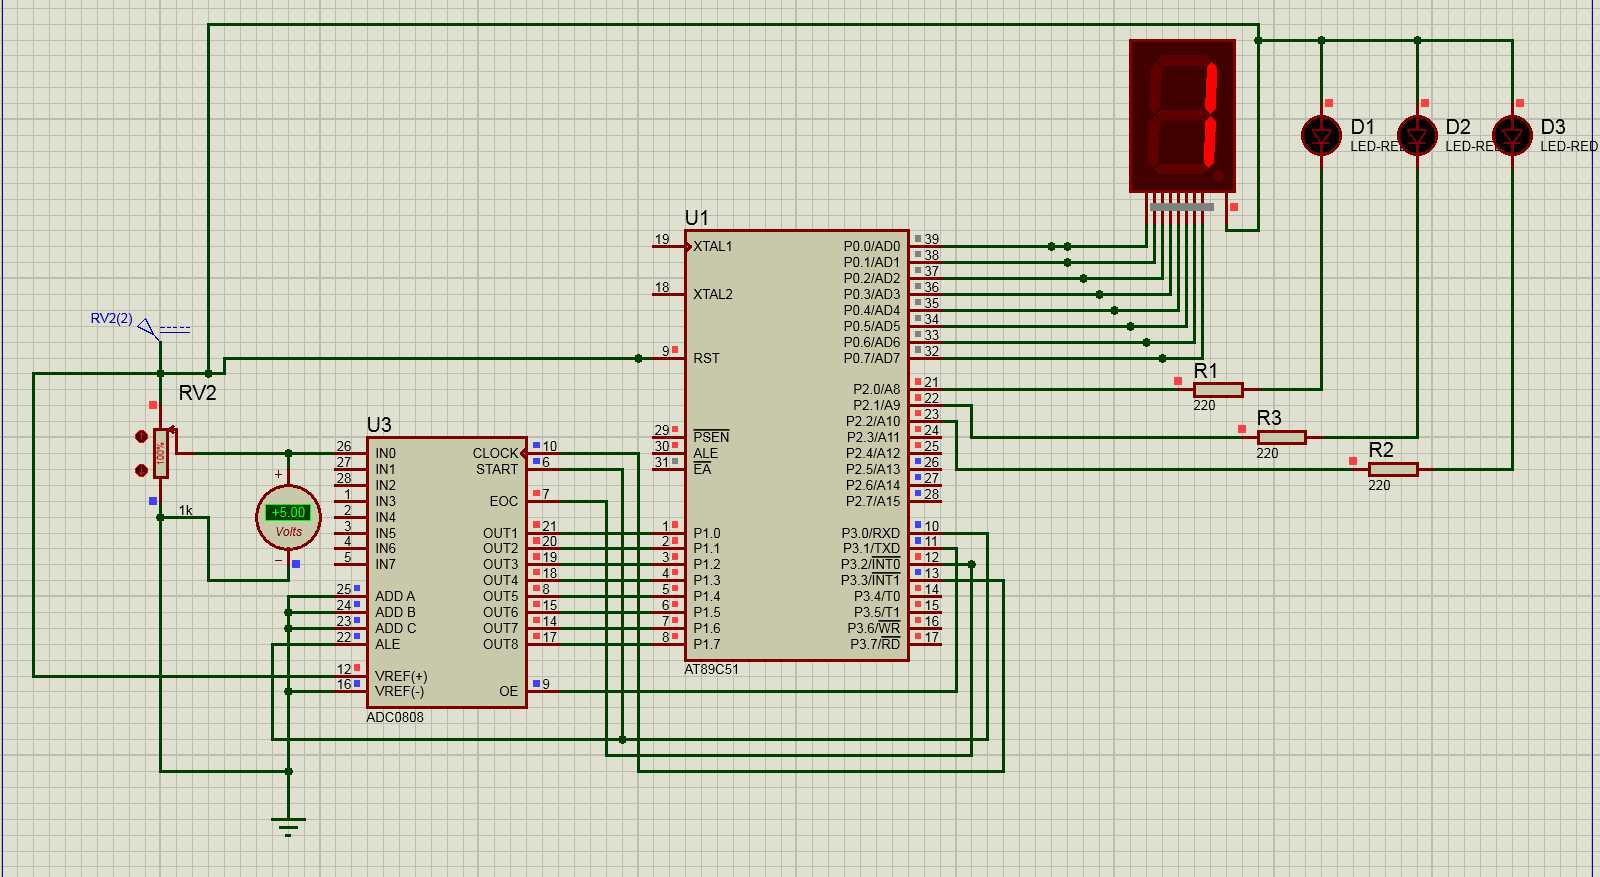The width and height of the screenshot is (1600, 877).
Task: Click the R1 reference label
Action: 1206,371
